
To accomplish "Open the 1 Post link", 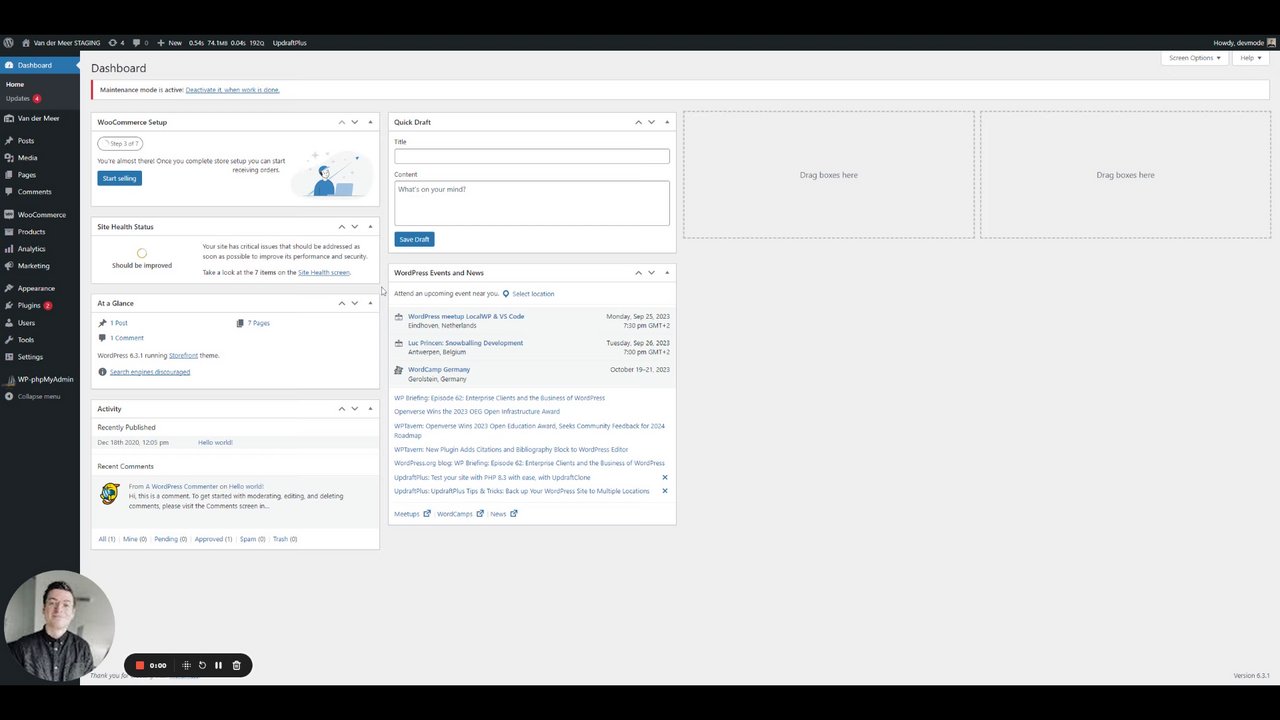I will (x=119, y=323).
